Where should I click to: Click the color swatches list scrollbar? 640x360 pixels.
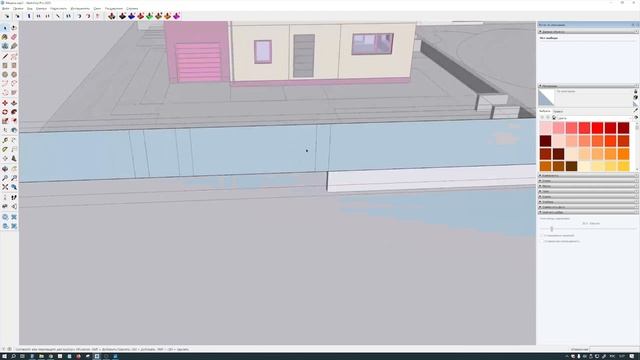pyautogui.click(x=637, y=146)
